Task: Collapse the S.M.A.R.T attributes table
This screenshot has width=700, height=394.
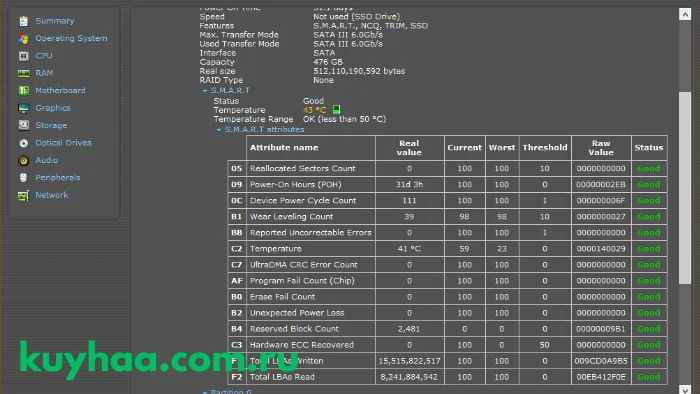Action: (x=219, y=130)
